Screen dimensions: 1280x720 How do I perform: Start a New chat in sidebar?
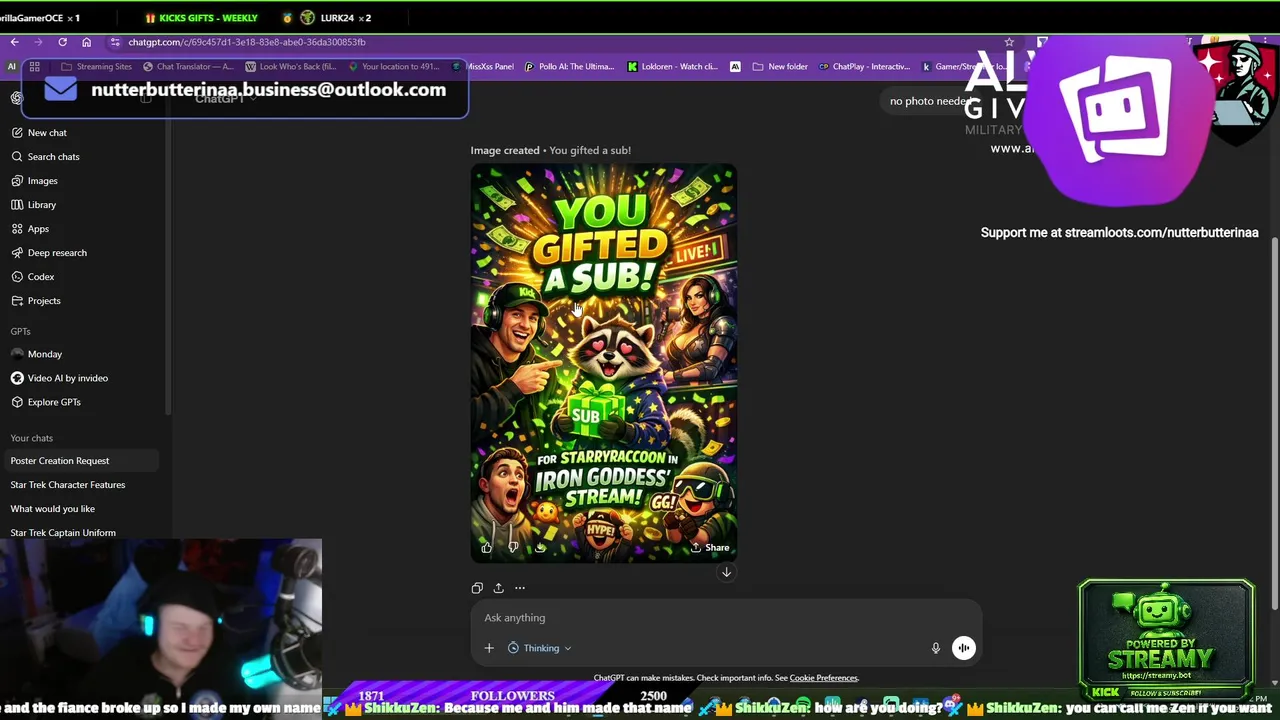tap(46, 132)
